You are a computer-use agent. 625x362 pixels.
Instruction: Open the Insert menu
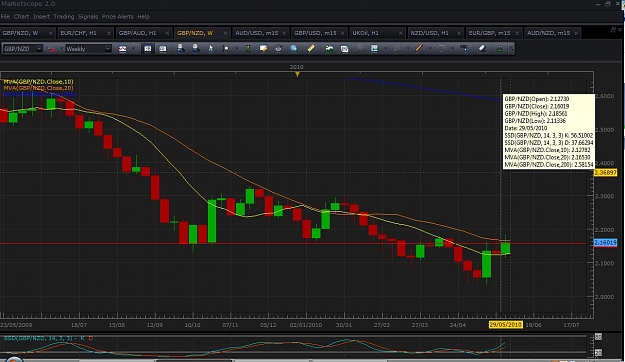click(x=41, y=17)
